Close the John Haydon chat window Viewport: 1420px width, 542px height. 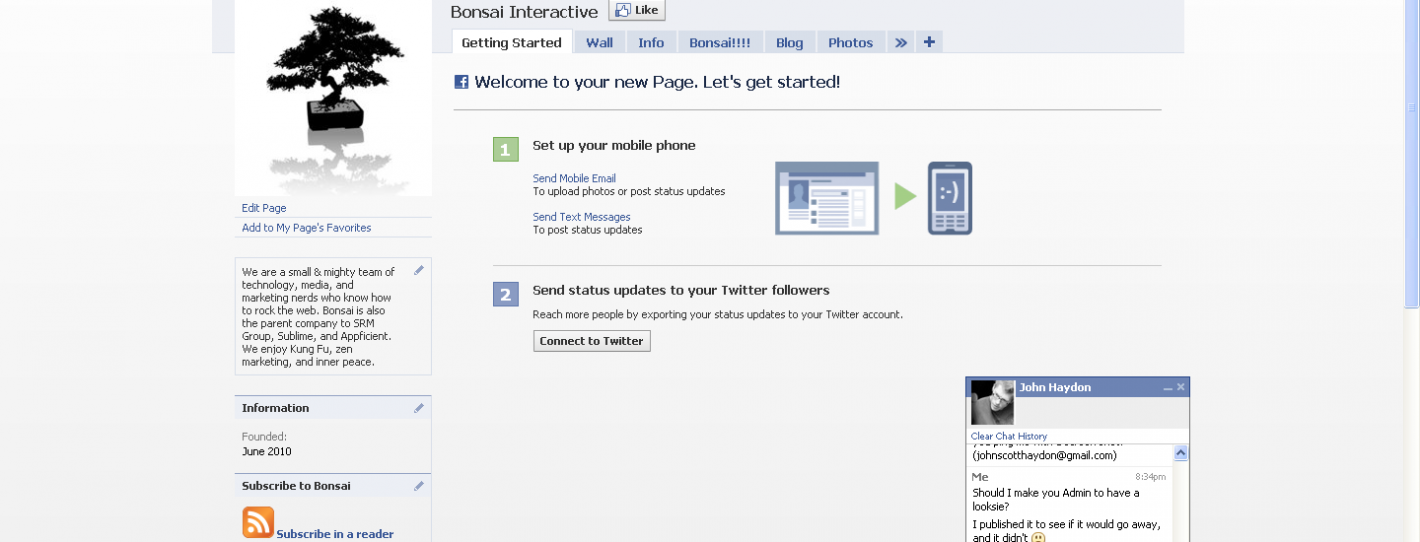[x=1181, y=387]
